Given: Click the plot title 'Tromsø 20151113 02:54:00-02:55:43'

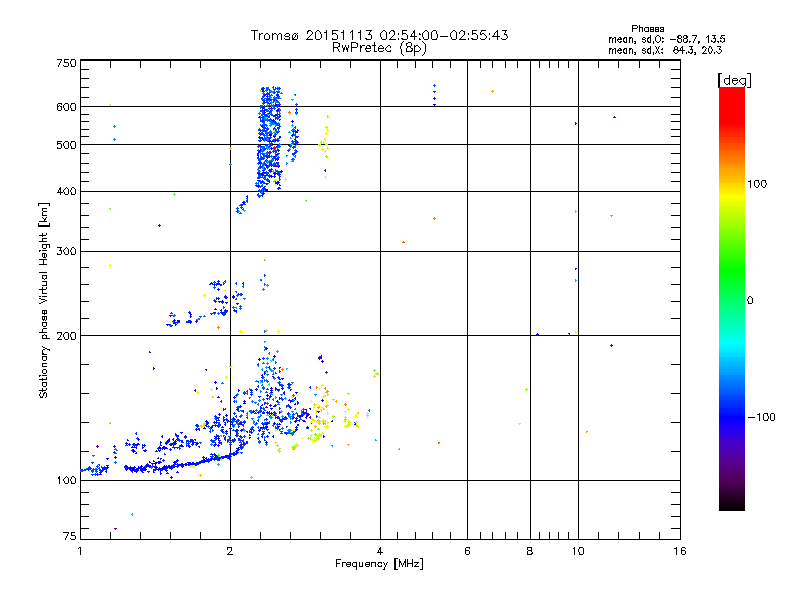Looking at the screenshot, I should [x=379, y=35].
